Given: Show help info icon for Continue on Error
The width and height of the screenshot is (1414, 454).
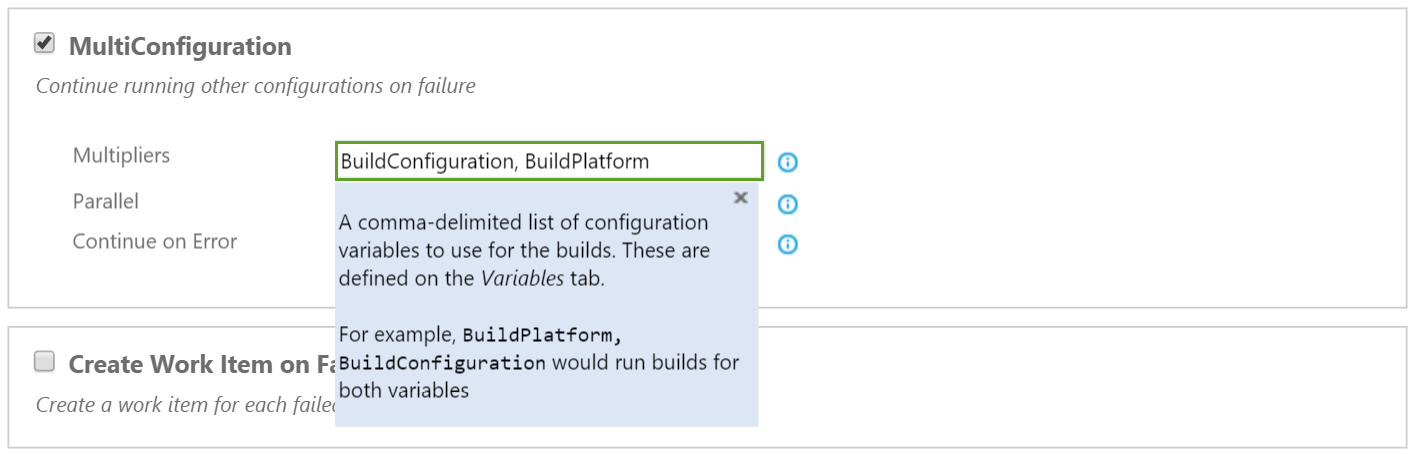Looking at the screenshot, I should (788, 244).
